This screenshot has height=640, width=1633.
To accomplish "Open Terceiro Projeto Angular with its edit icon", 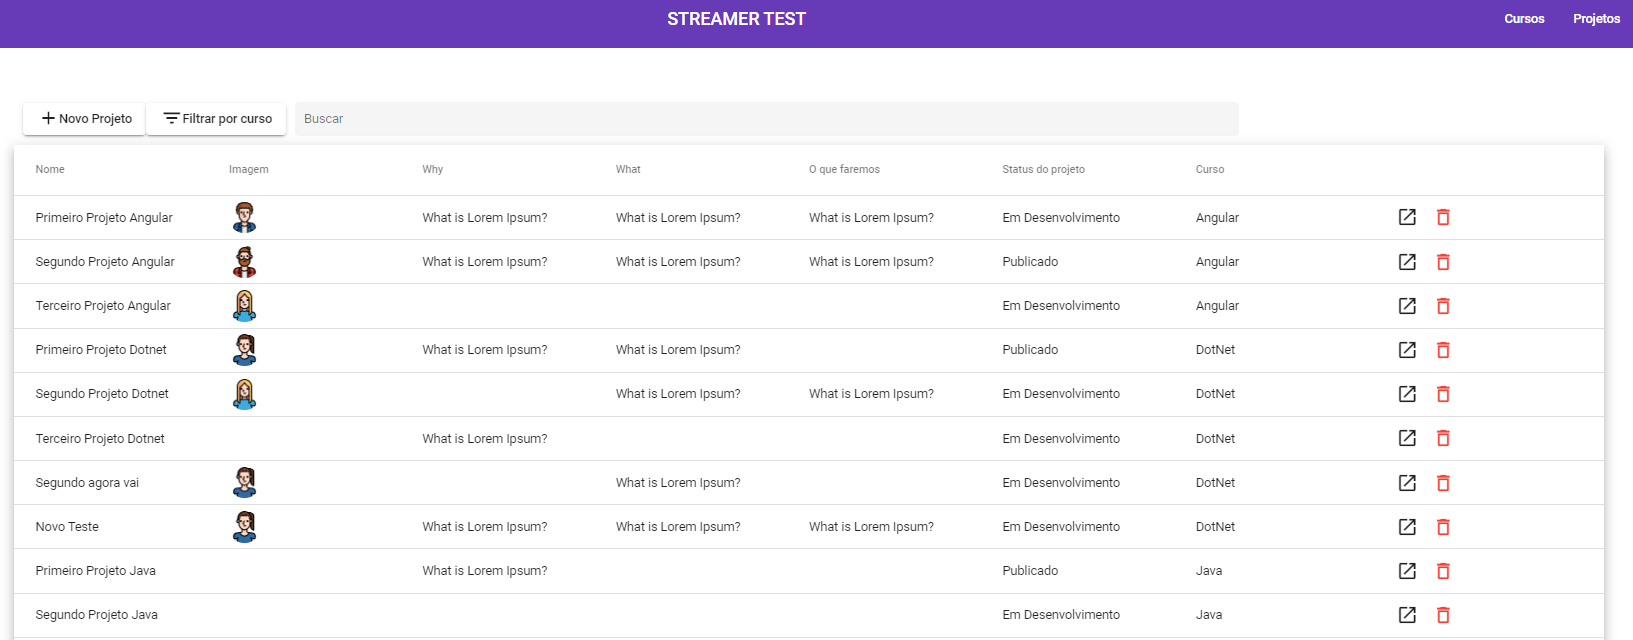I will click(1407, 305).
